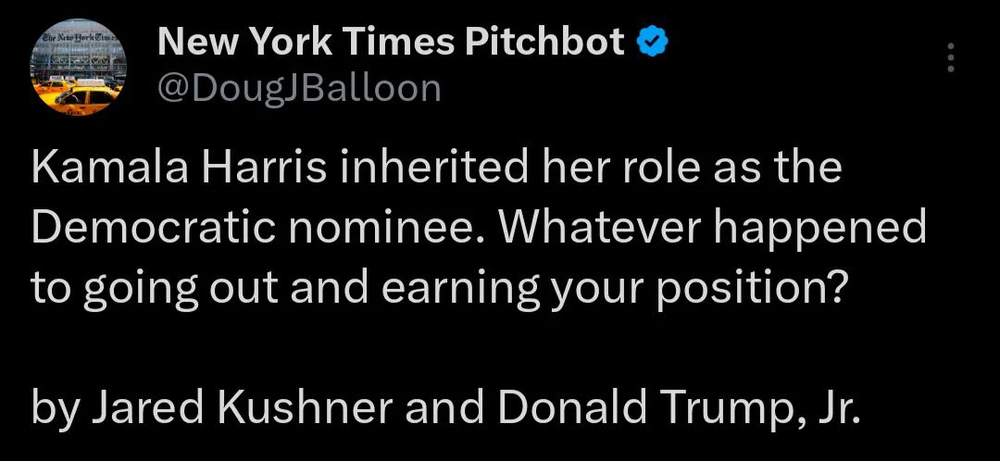The width and height of the screenshot is (1000, 461).
Task: Open the @DougJBalloon handle link
Action: pyautogui.click(x=299, y=88)
